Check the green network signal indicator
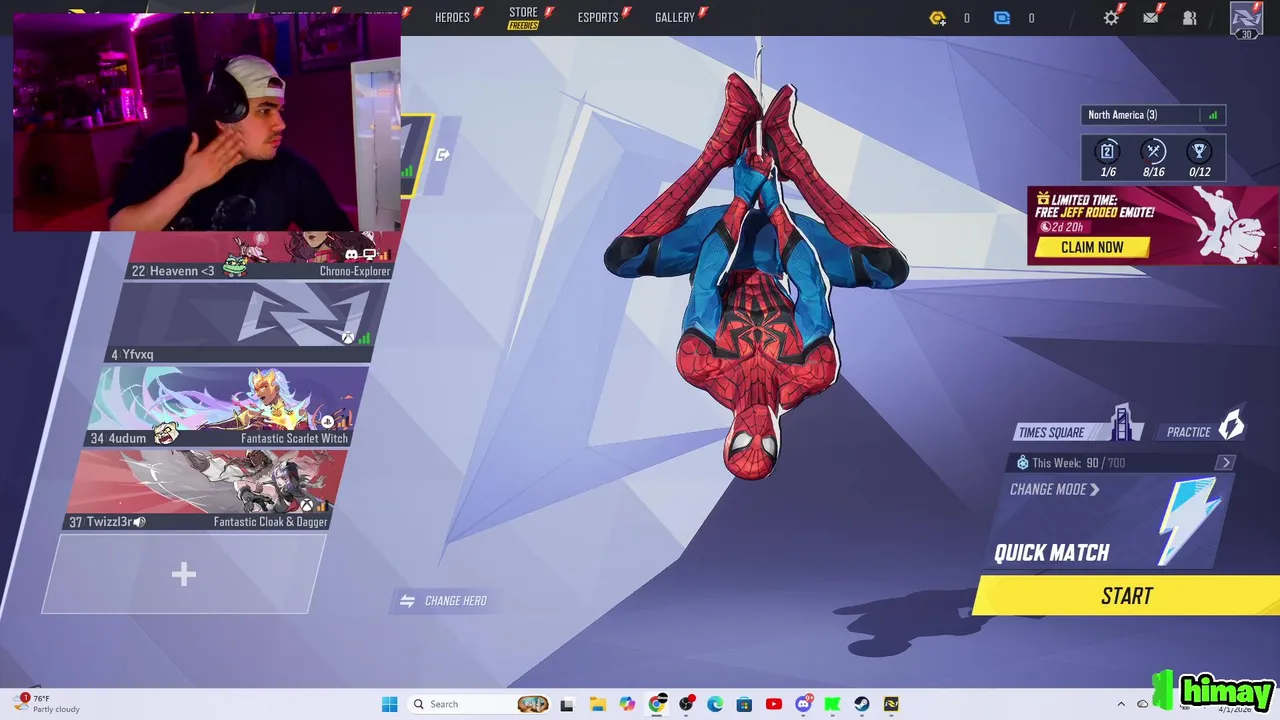This screenshot has height=720, width=1280. [x=1213, y=115]
